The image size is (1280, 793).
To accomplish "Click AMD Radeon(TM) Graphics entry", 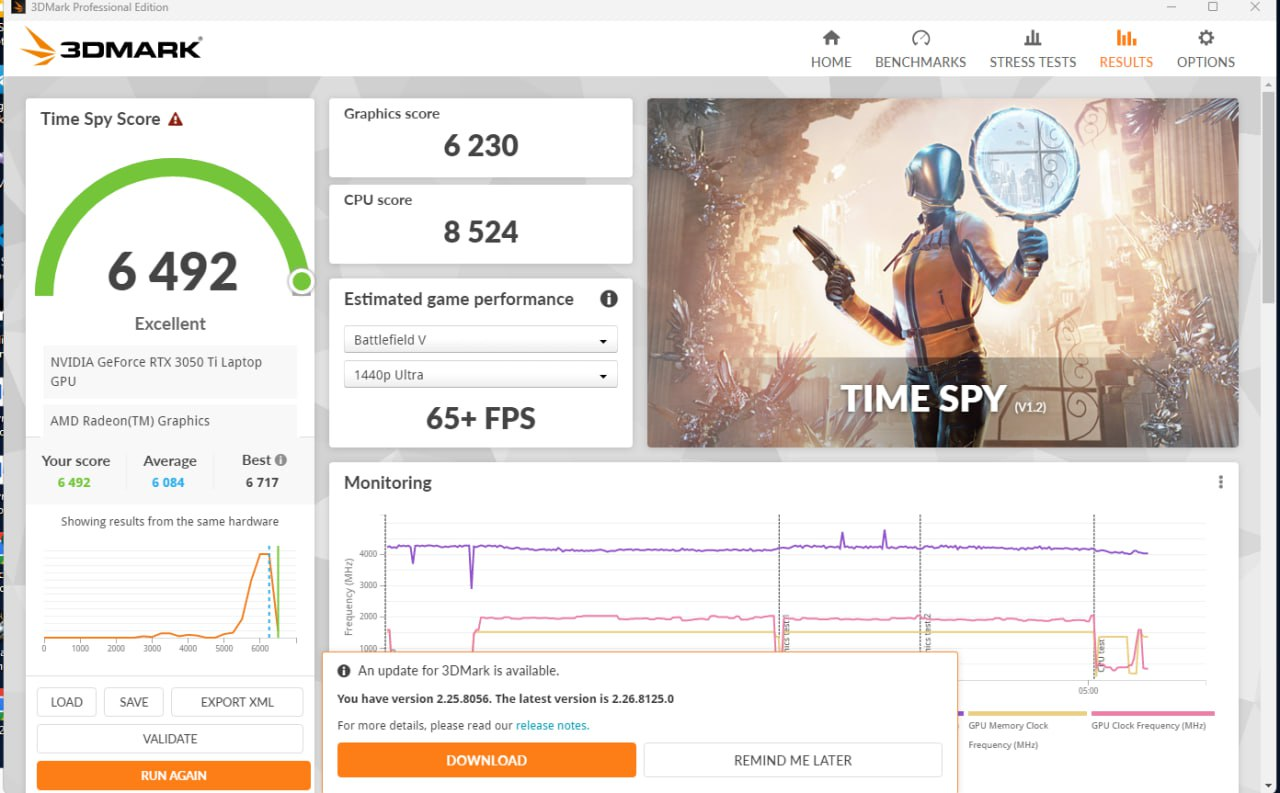I will 171,421.
